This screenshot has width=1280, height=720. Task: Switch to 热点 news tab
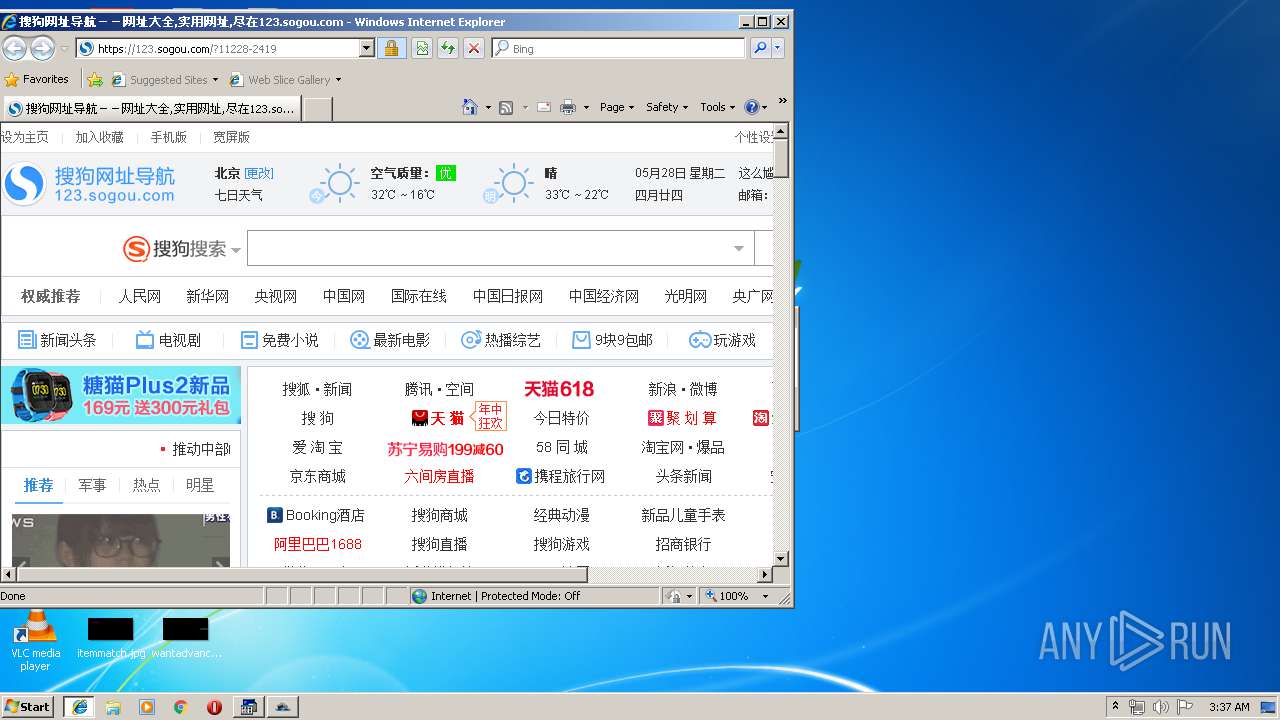[146, 485]
